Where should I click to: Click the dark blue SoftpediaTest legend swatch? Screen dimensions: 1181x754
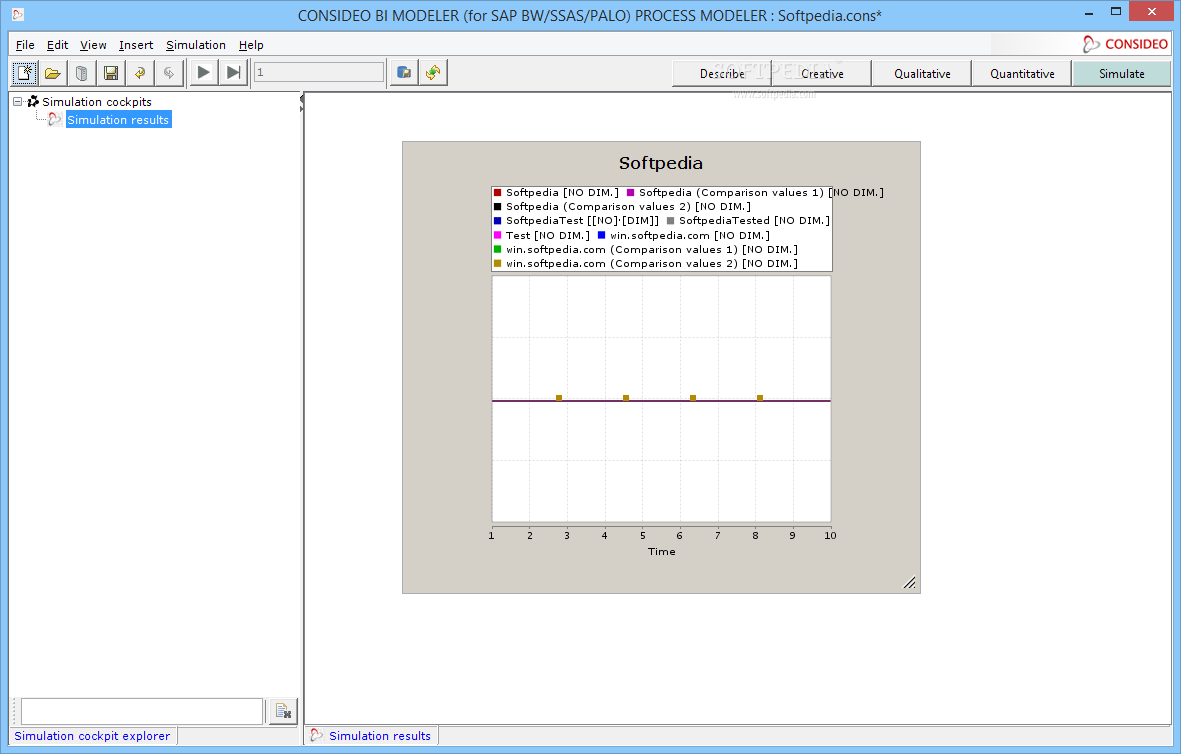click(497, 221)
